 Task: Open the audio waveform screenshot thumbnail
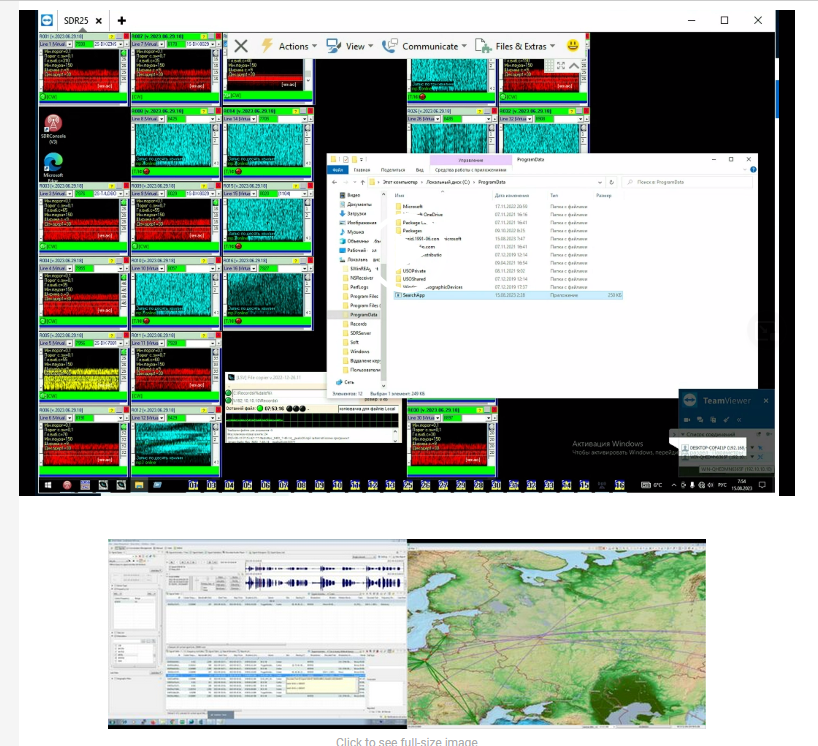pos(257,633)
